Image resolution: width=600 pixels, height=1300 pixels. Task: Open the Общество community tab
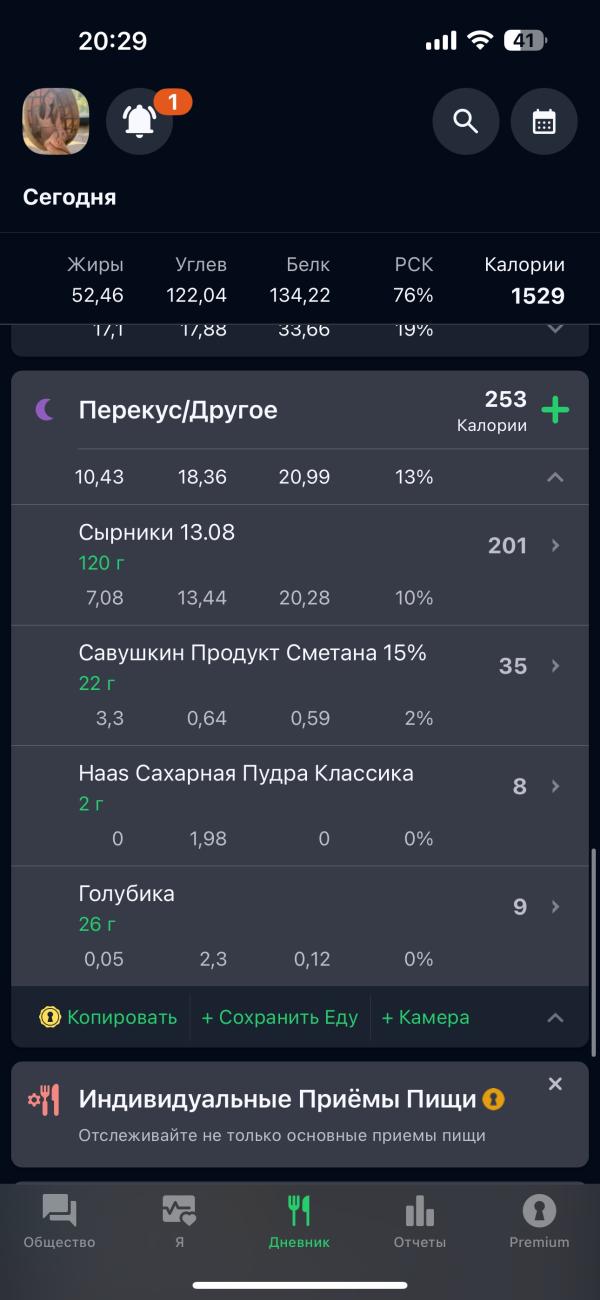59,1222
